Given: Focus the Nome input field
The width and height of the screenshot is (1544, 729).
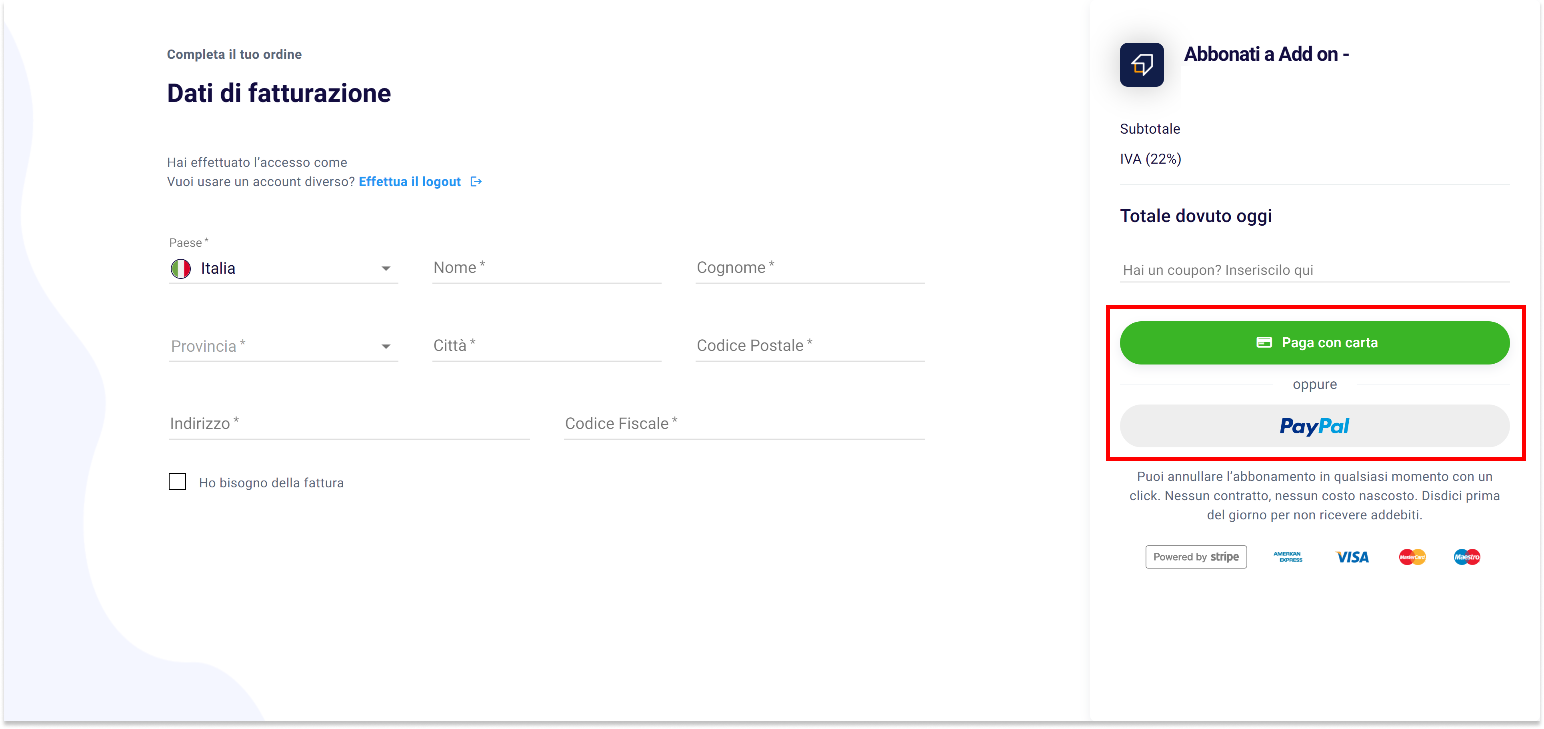Looking at the screenshot, I should coord(546,268).
